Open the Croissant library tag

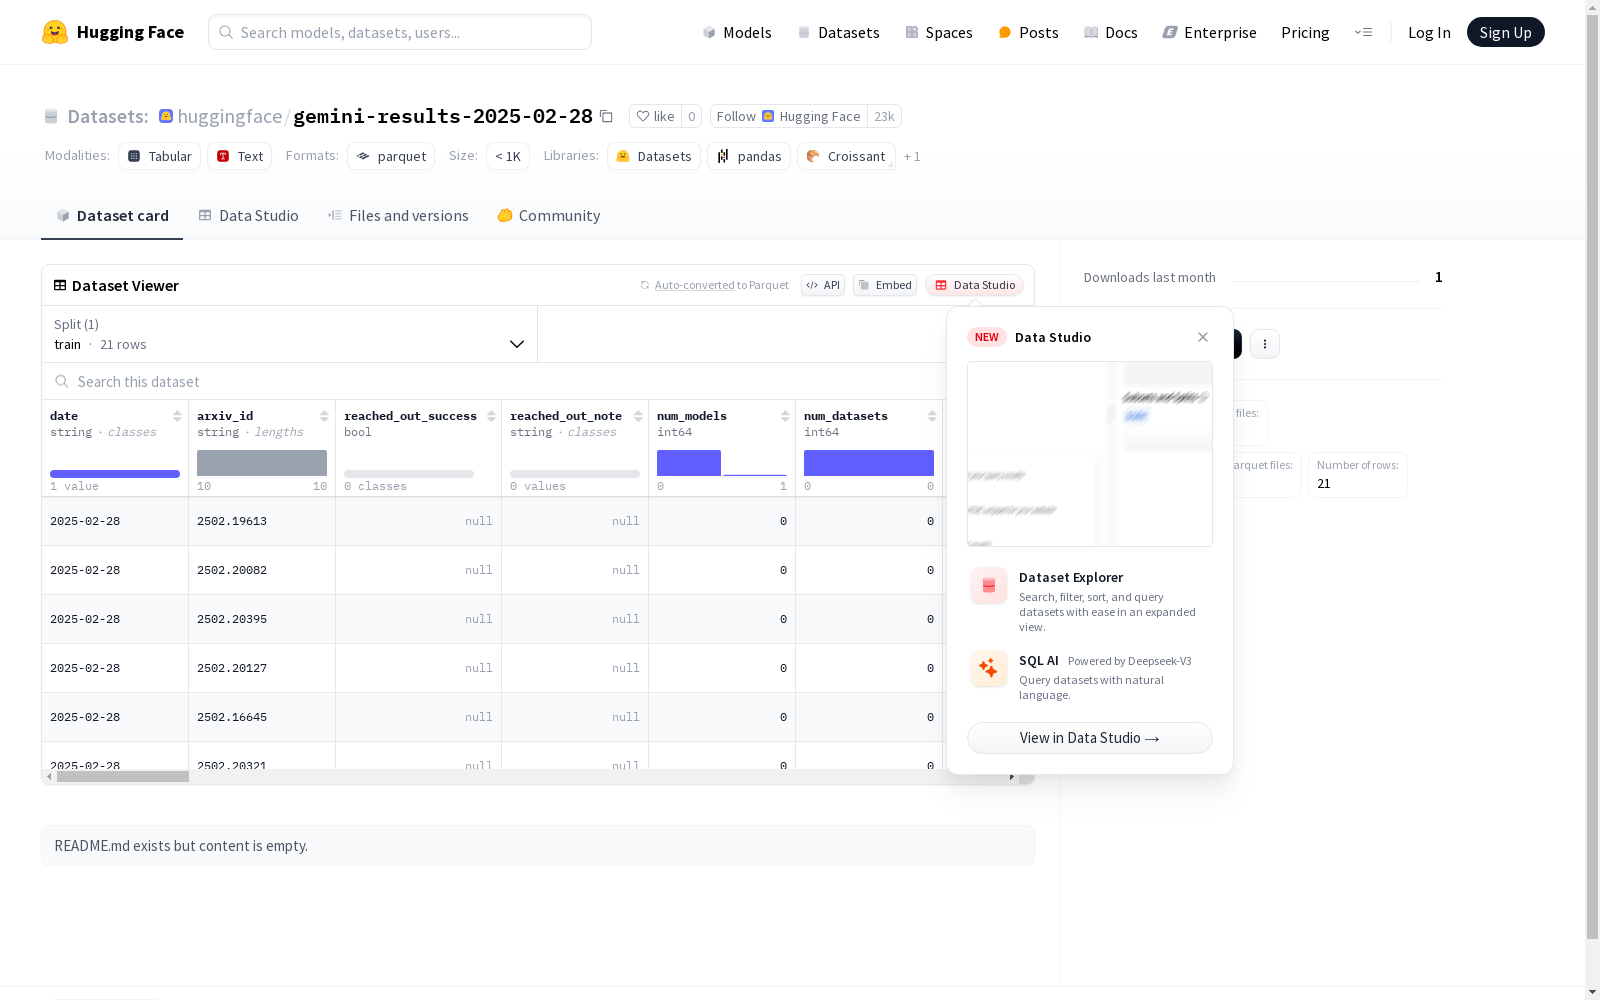[846, 156]
